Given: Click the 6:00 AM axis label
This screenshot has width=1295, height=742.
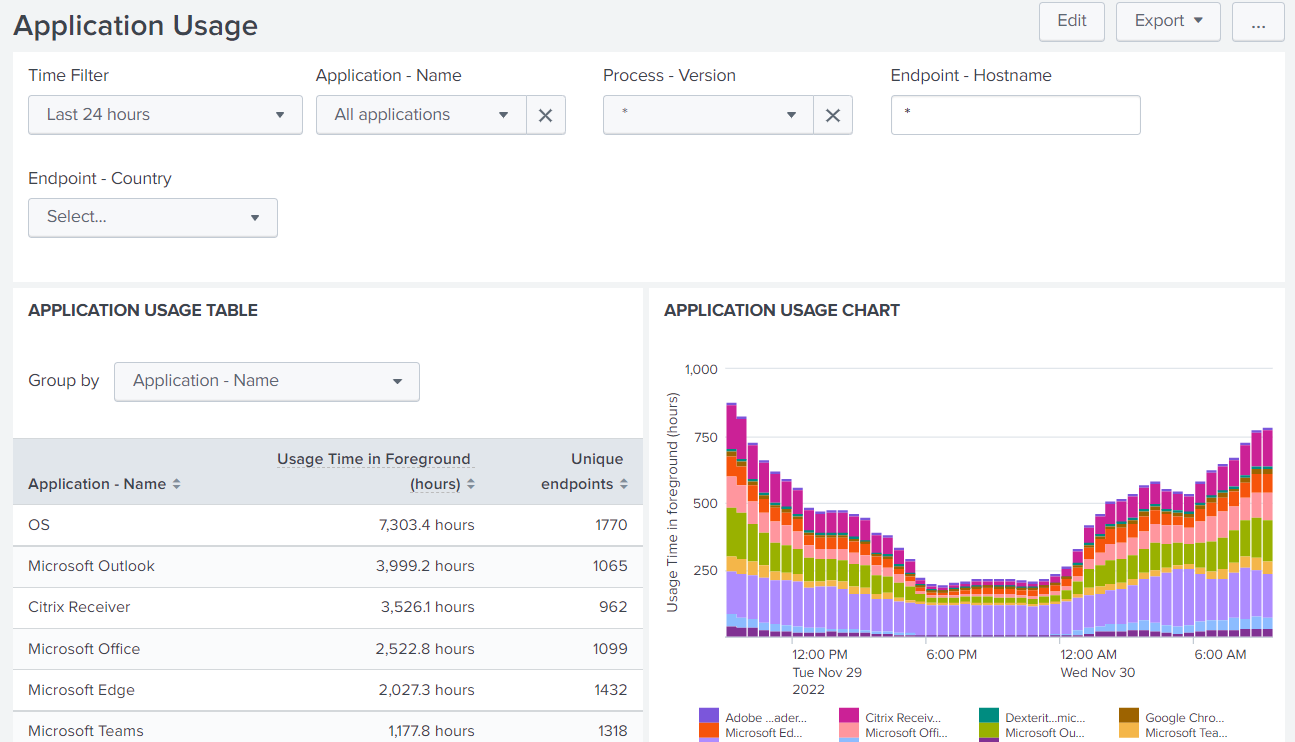Looking at the screenshot, I should click(1221, 655).
